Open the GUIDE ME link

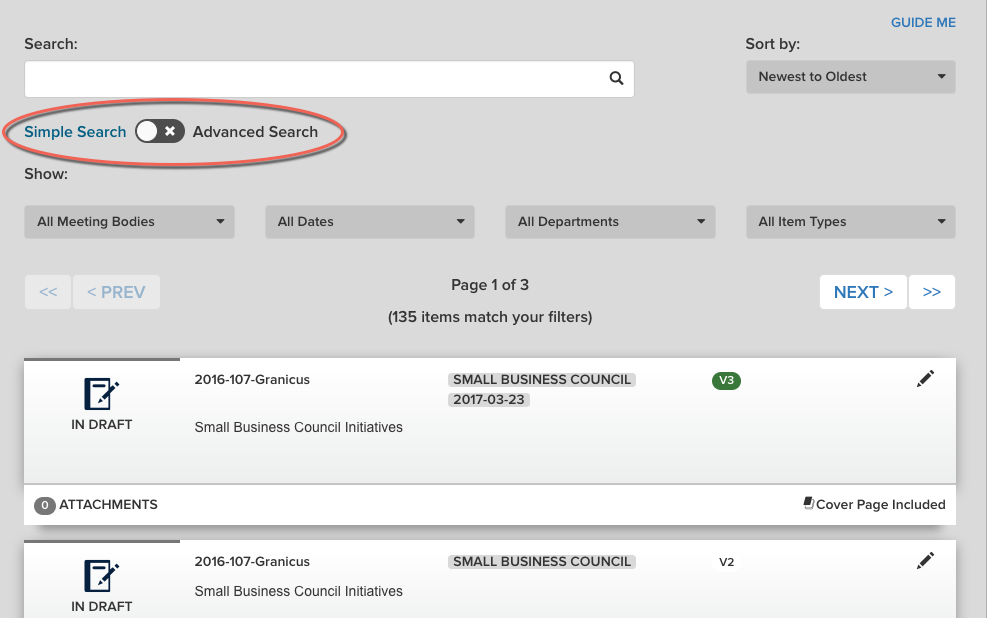pos(923,23)
